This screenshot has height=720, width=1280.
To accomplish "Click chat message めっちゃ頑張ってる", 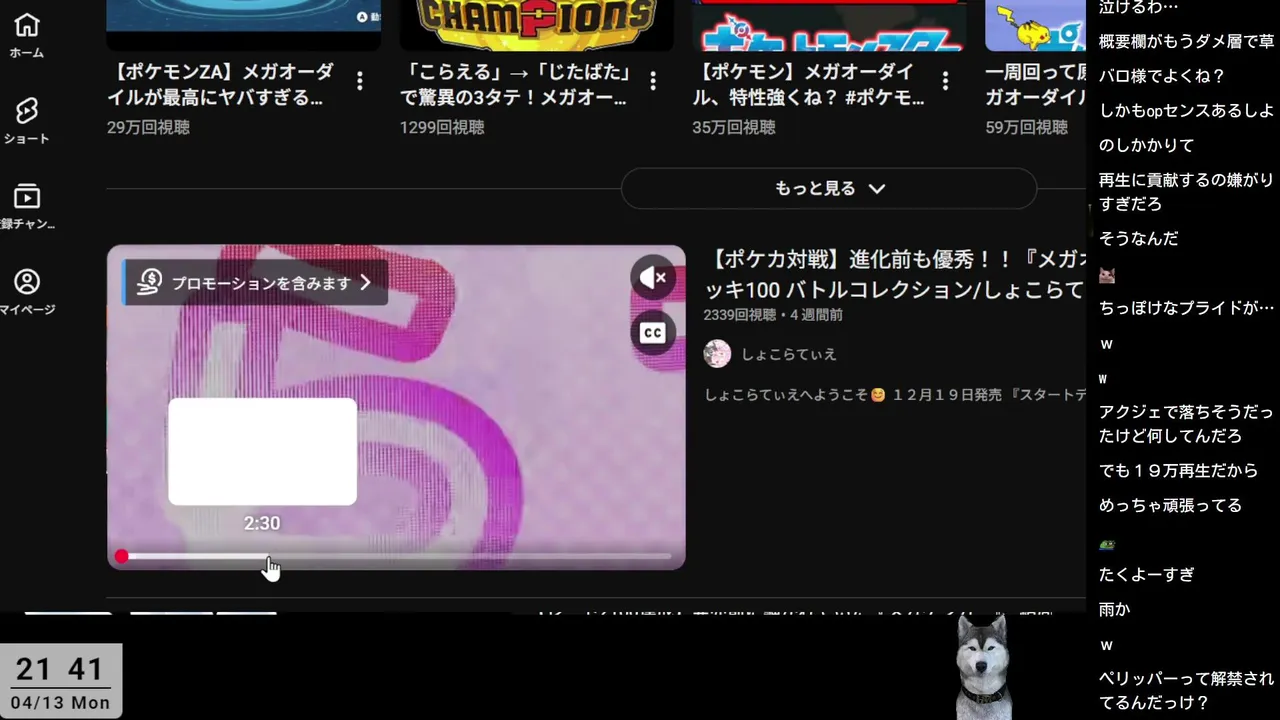I will point(1170,505).
